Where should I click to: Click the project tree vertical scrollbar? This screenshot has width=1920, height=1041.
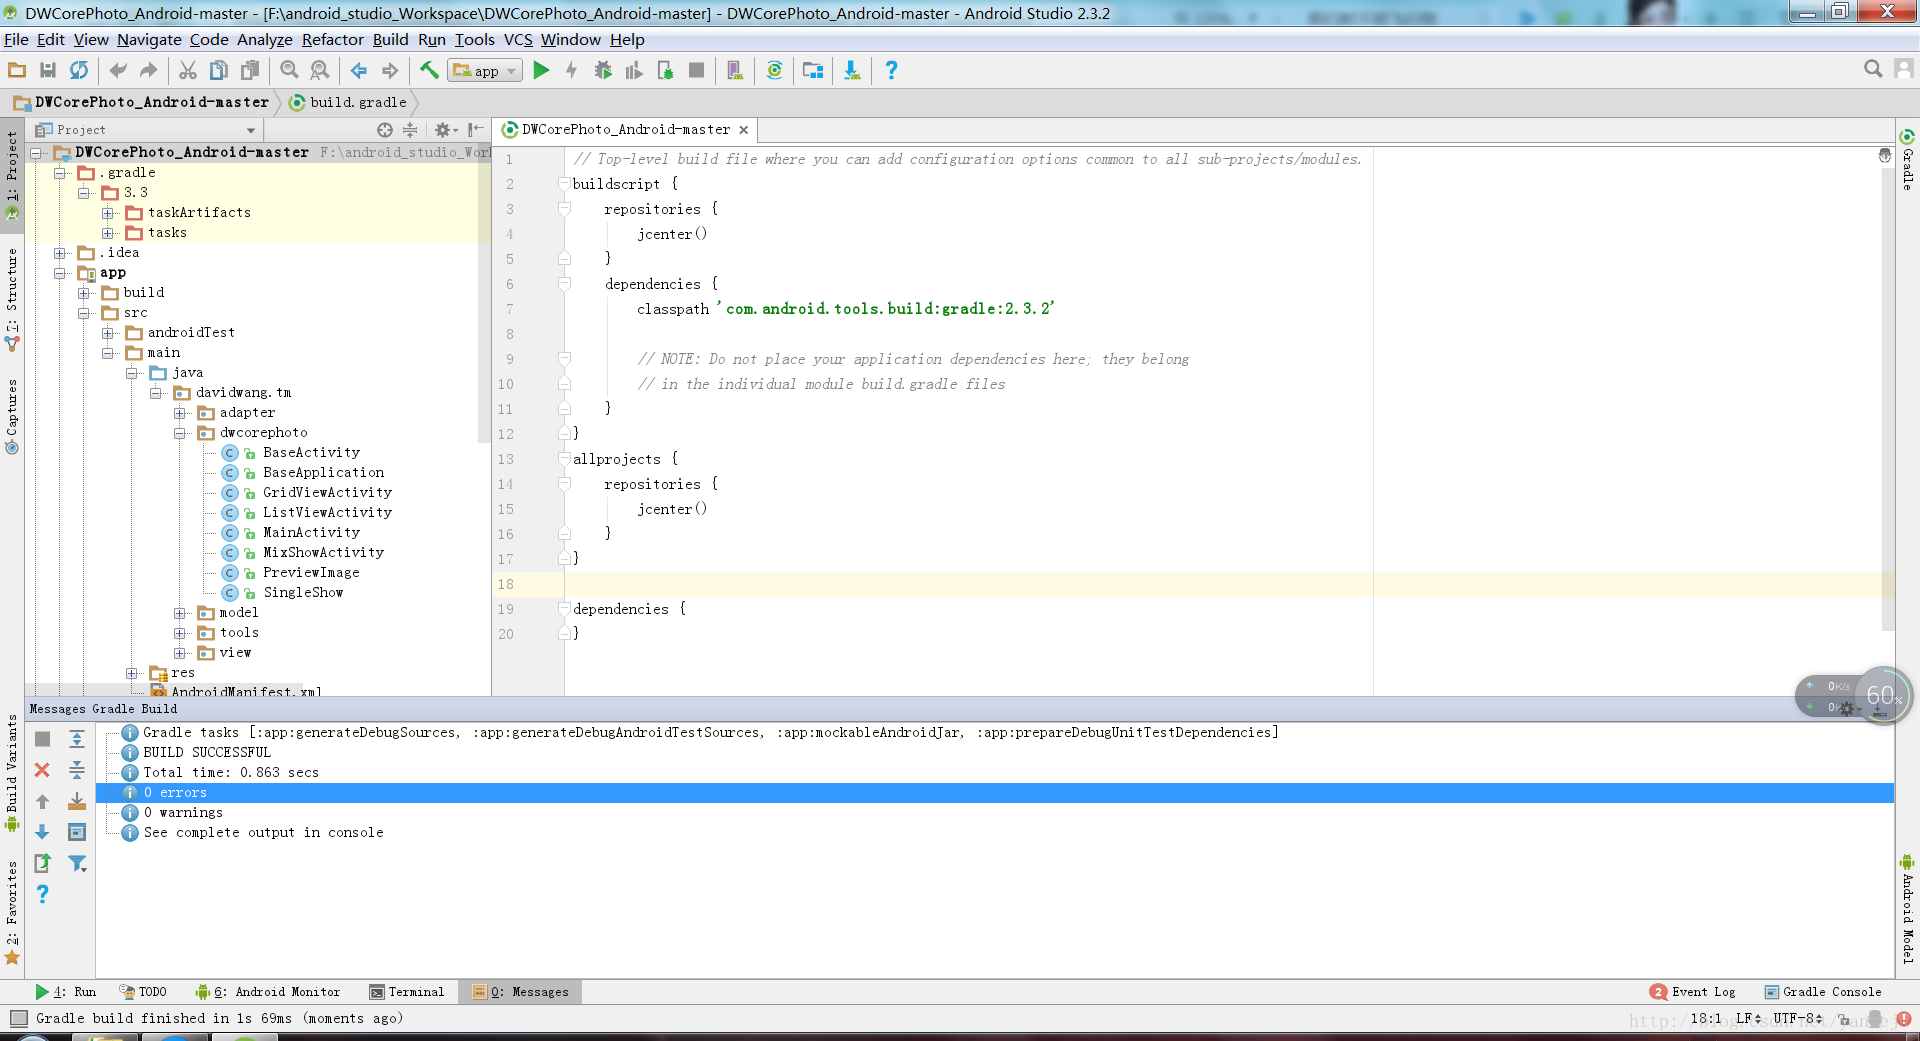click(x=485, y=292)
